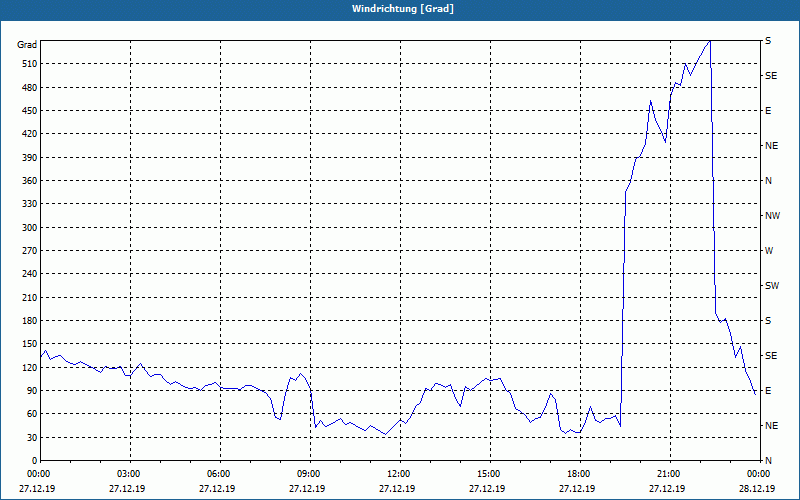Select the 30 y-axis value
Viewport: 800px width, 500px height.
click(31, 438)
